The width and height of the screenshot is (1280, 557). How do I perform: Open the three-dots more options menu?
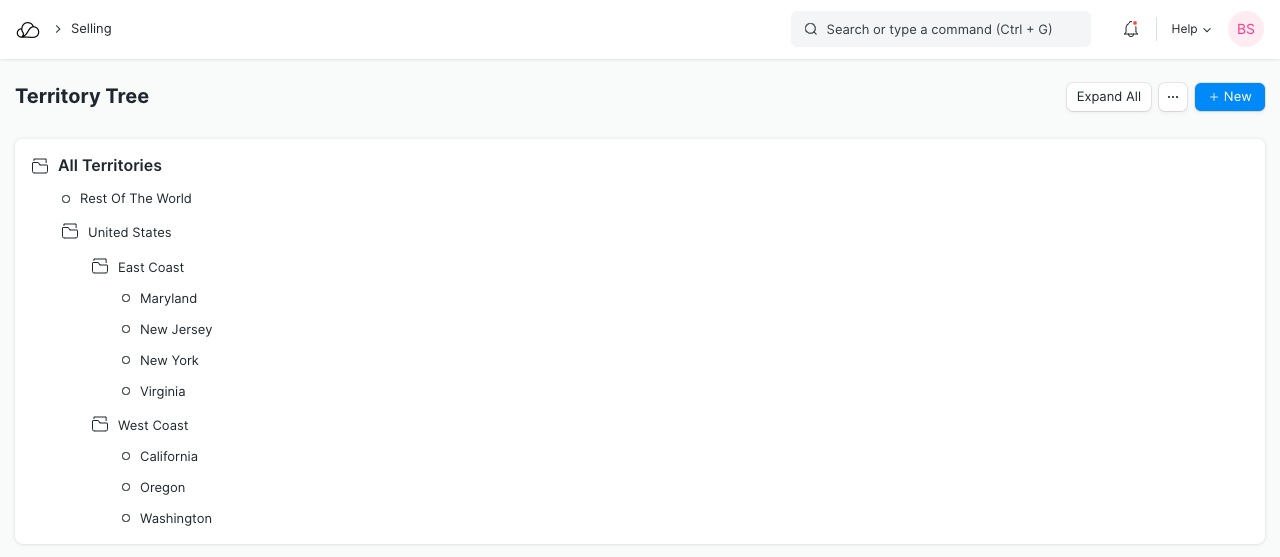(1173, 97)
